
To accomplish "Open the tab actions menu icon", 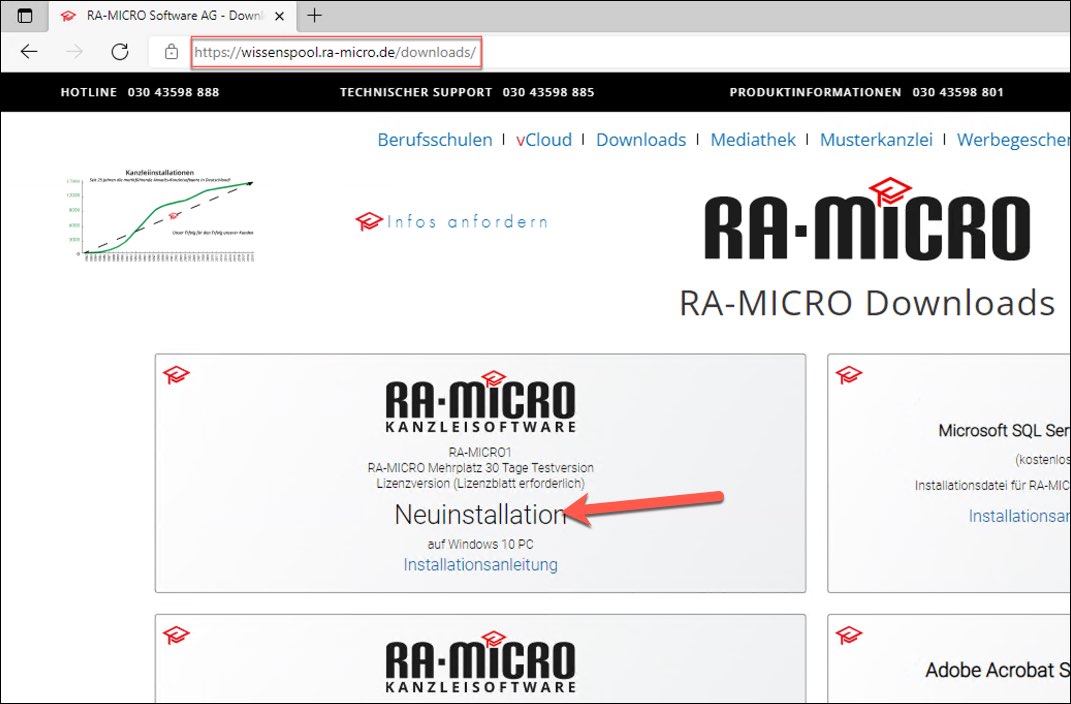I will [x=25, y=16].
